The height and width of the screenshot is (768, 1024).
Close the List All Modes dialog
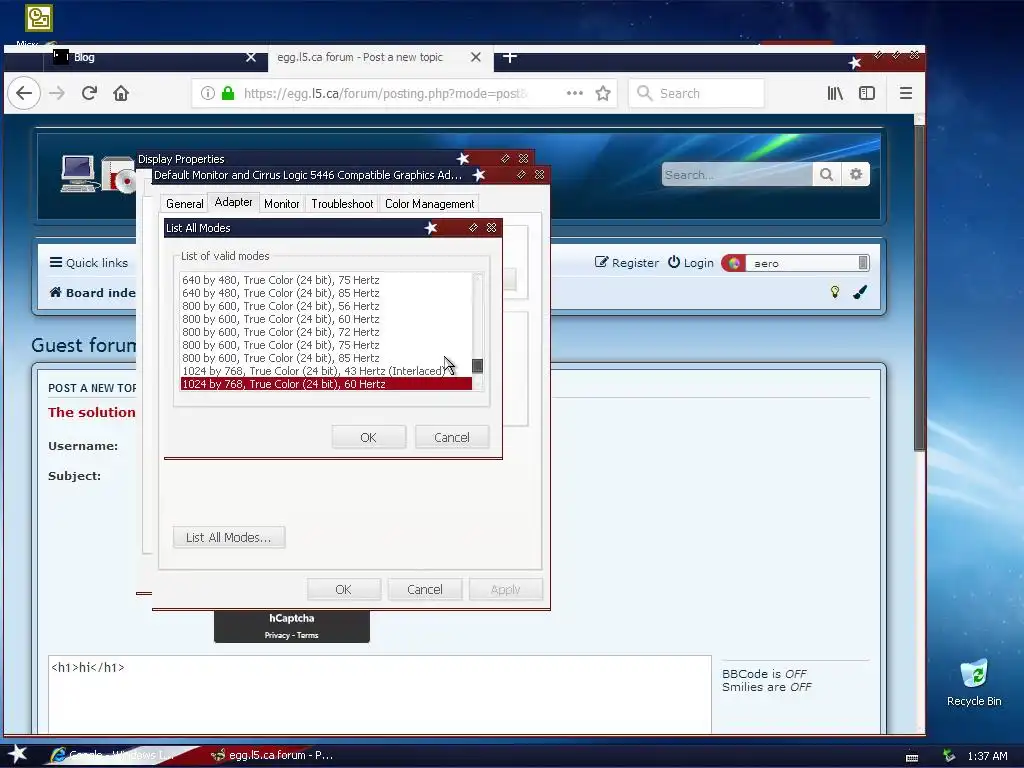[491, 227]
